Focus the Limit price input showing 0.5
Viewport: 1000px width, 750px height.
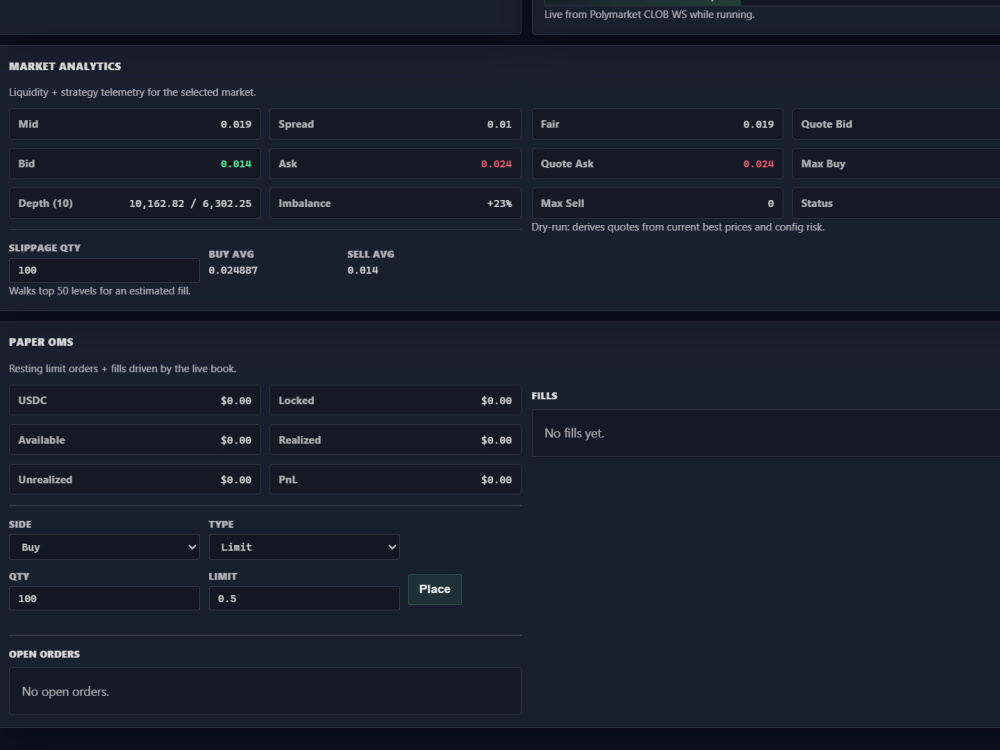[x=304, y=599]
